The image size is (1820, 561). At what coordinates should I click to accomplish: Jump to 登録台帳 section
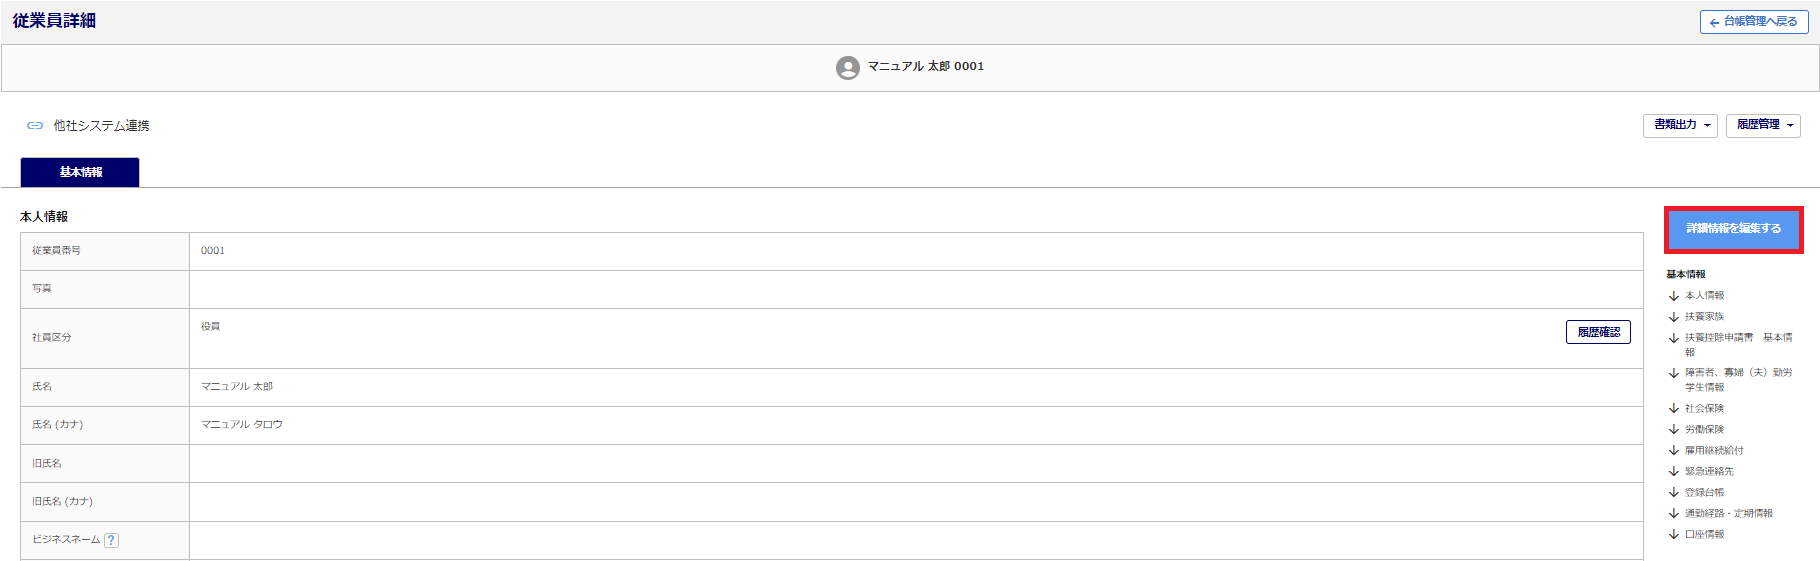point(1704,493)
